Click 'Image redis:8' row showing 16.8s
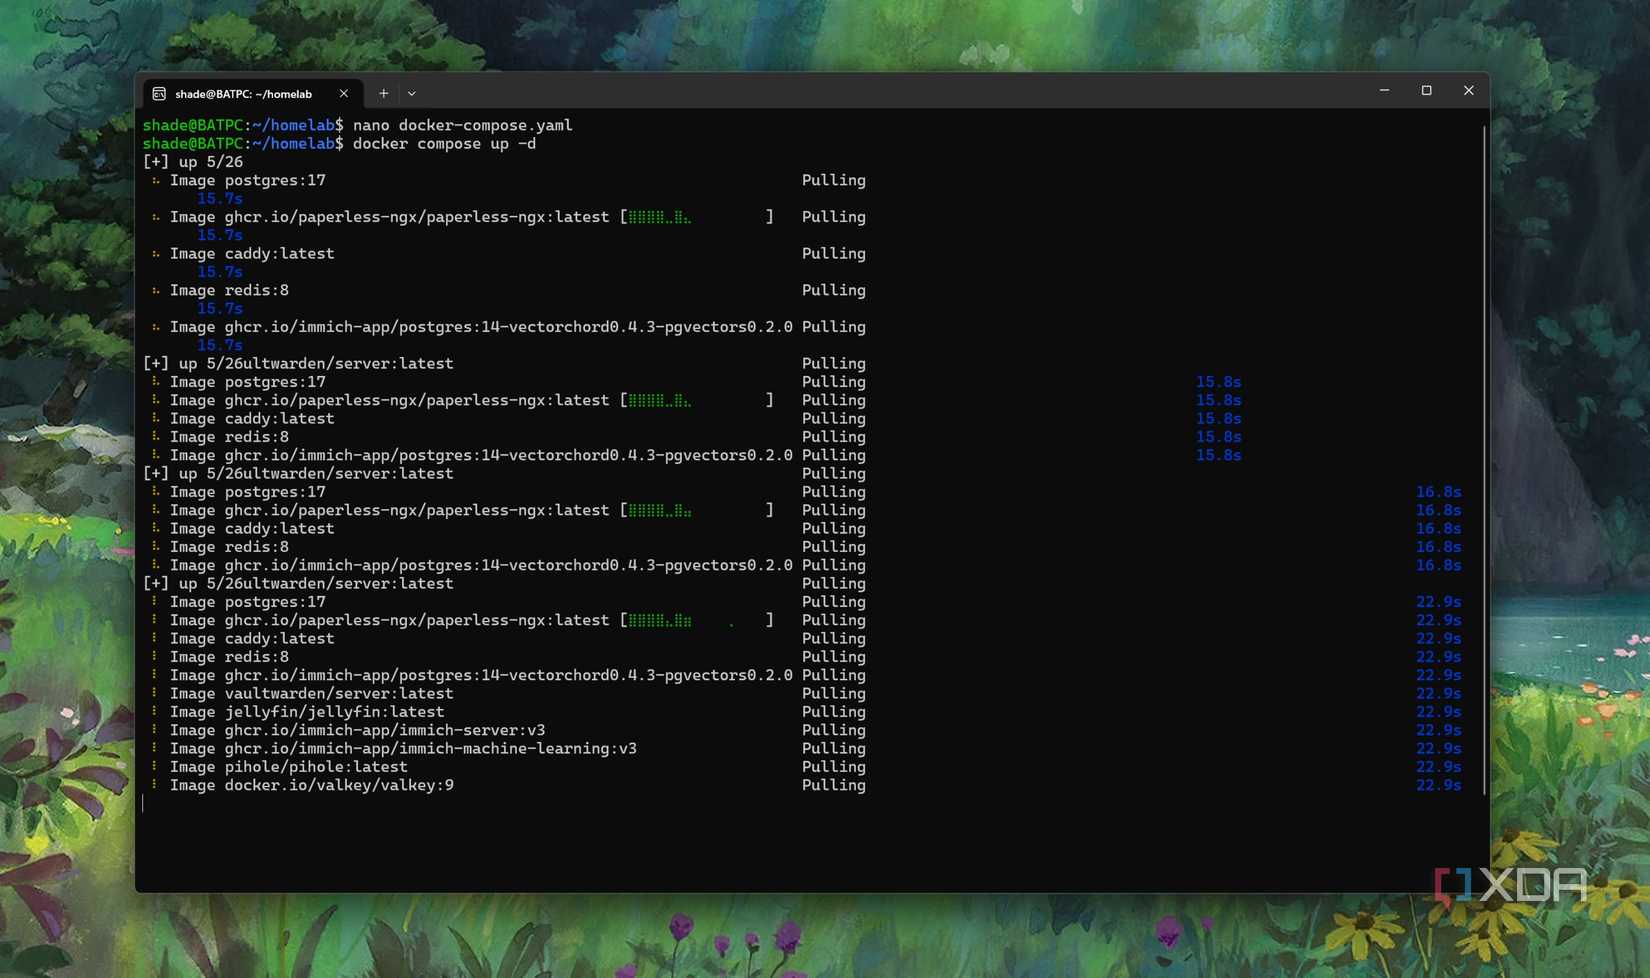Screen dimensions: 1650x978 [229, 547]
